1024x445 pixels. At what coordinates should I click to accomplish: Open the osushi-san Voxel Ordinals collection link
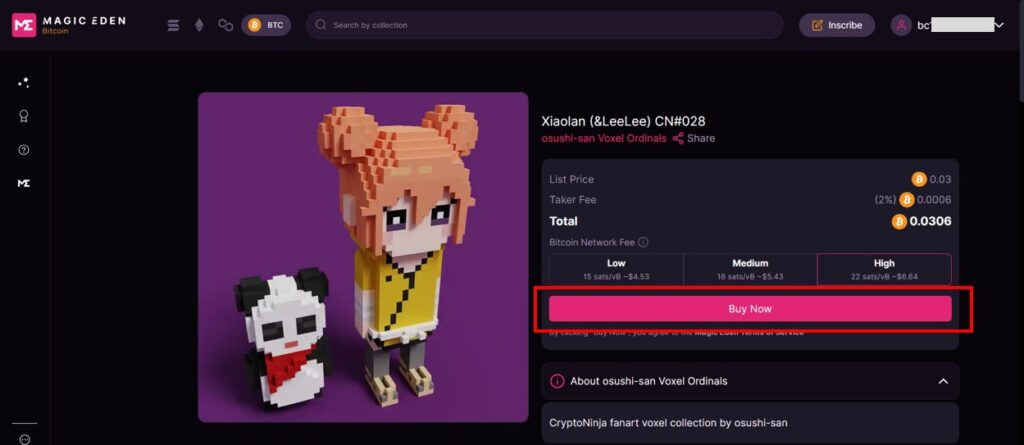[604, 138]
